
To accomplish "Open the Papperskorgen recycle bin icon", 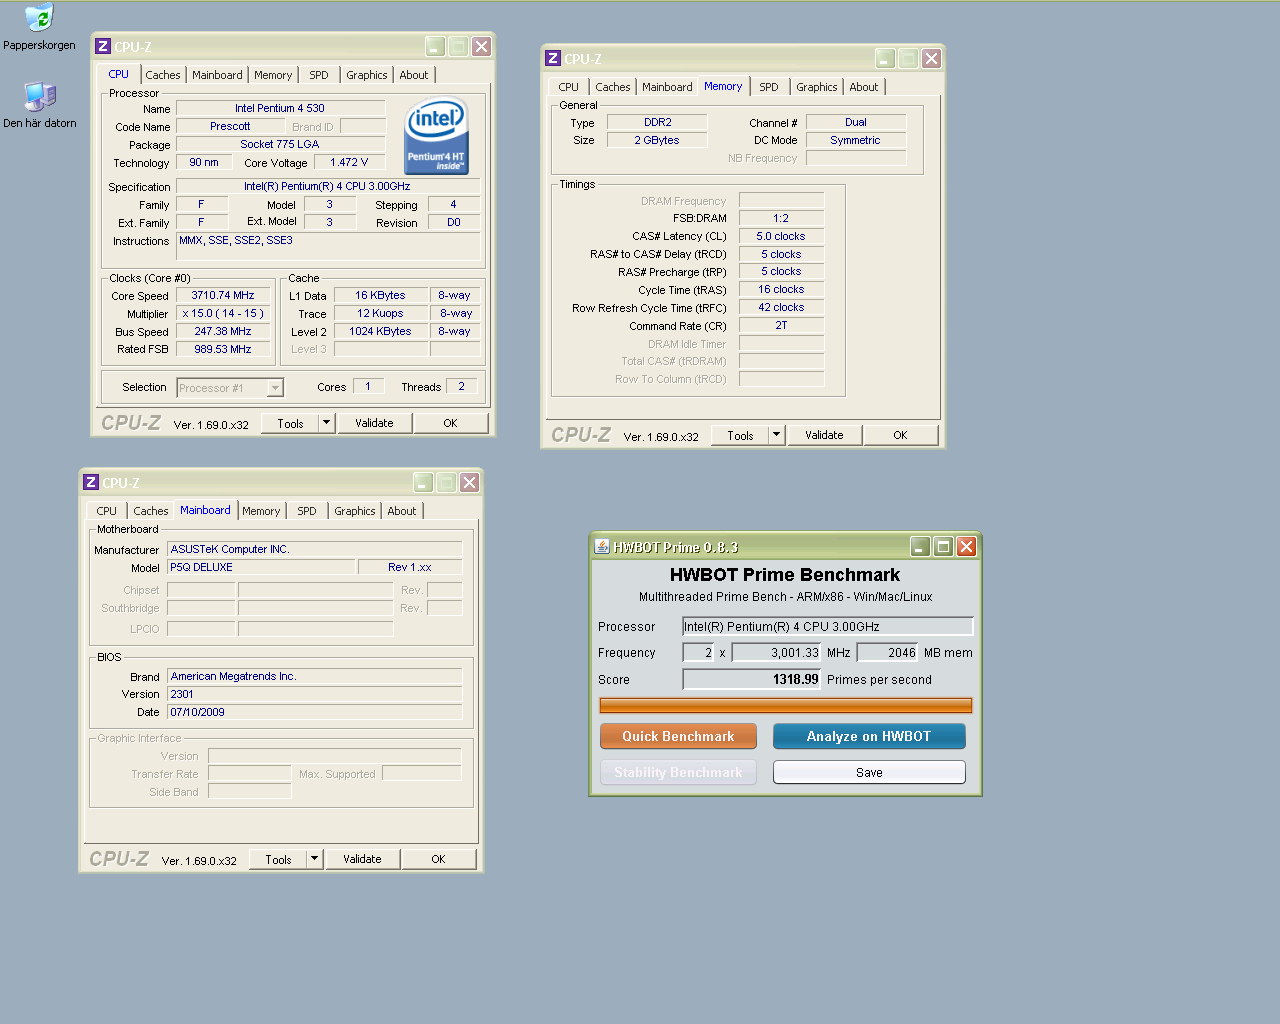I will (x=39, y=27).
